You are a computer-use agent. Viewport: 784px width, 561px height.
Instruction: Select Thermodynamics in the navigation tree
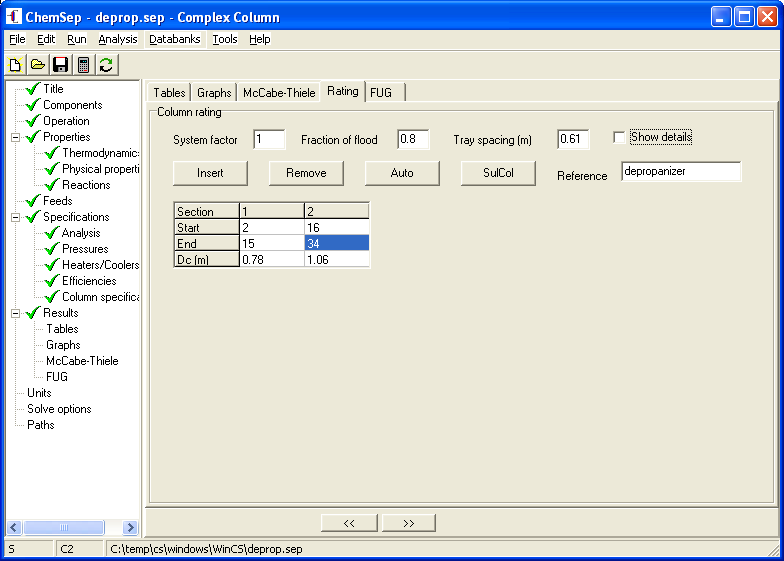coord(100,153)
